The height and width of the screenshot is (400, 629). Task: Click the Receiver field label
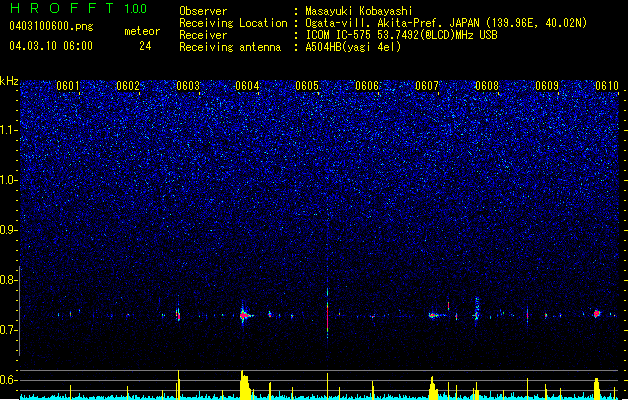coord(203,35)
